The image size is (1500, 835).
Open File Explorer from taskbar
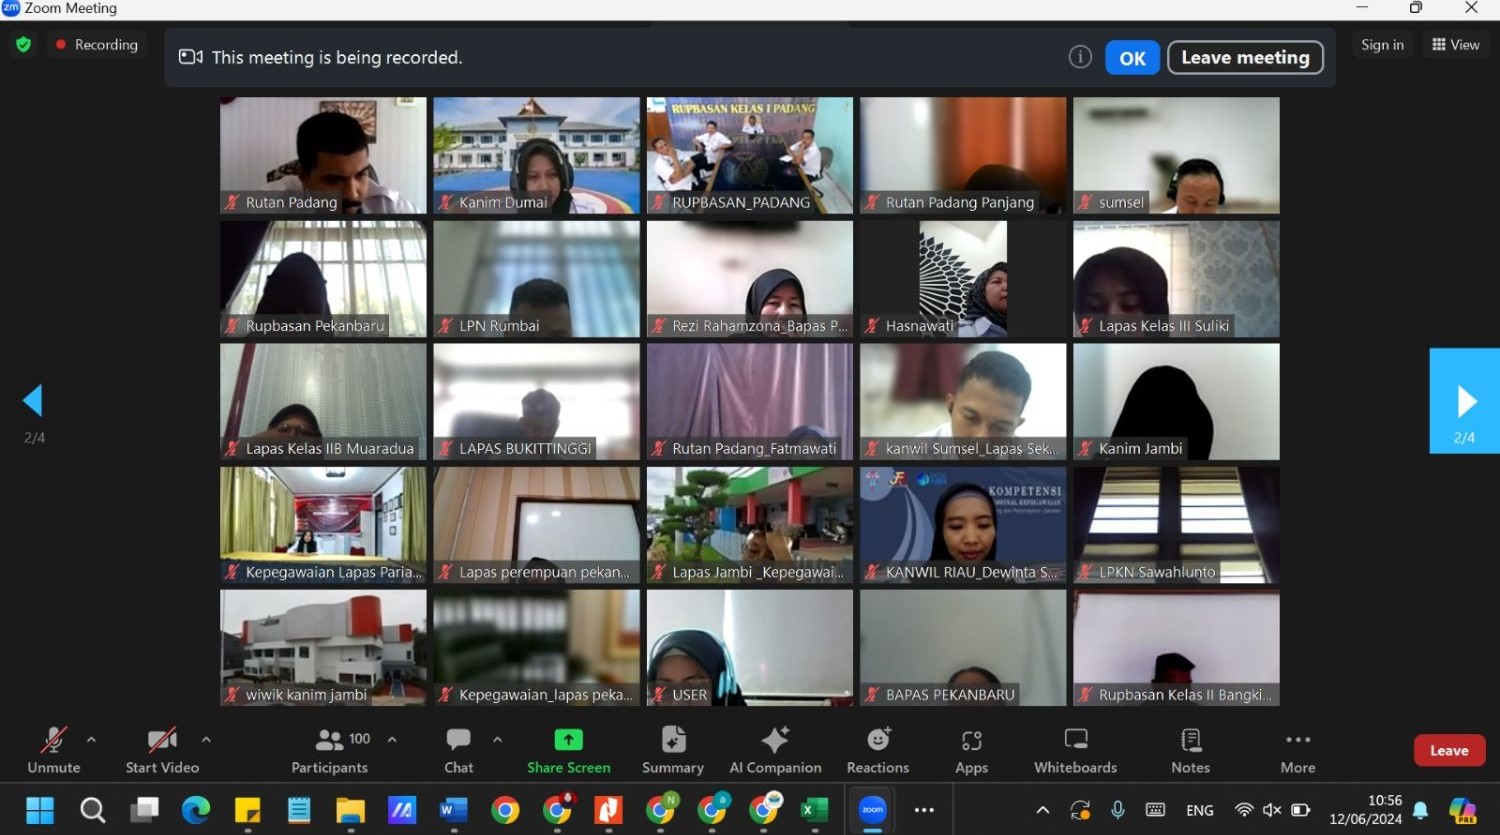(350, 810)
